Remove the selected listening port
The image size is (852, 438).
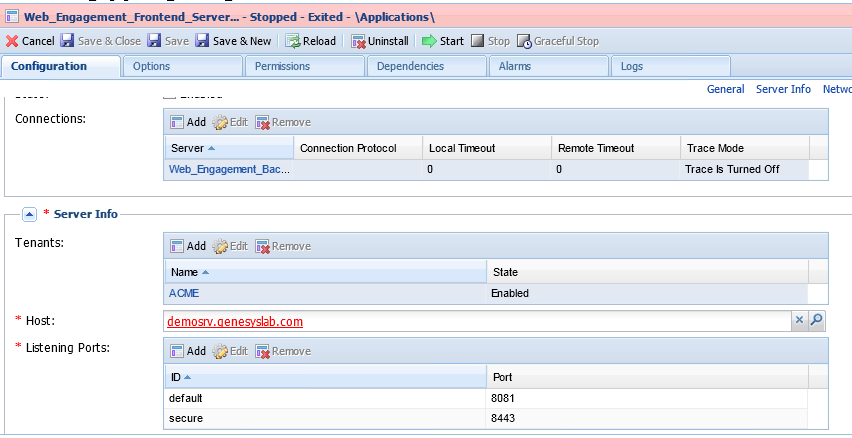pyautogui.click(x=284, y=351)
